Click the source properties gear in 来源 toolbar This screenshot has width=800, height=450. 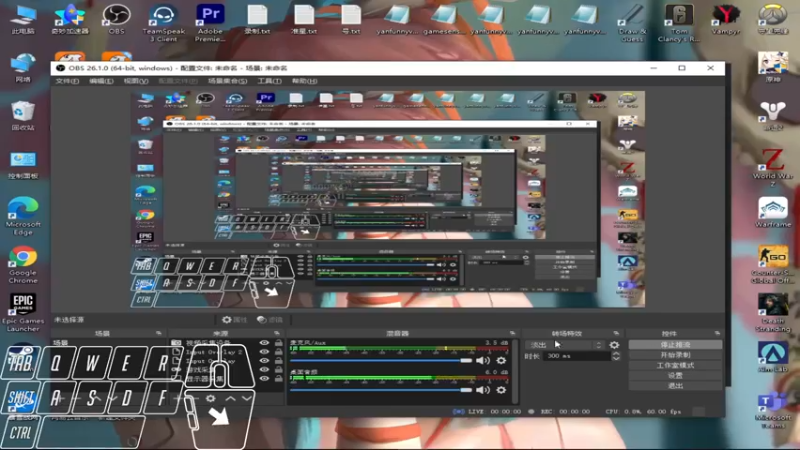point(210,398)
